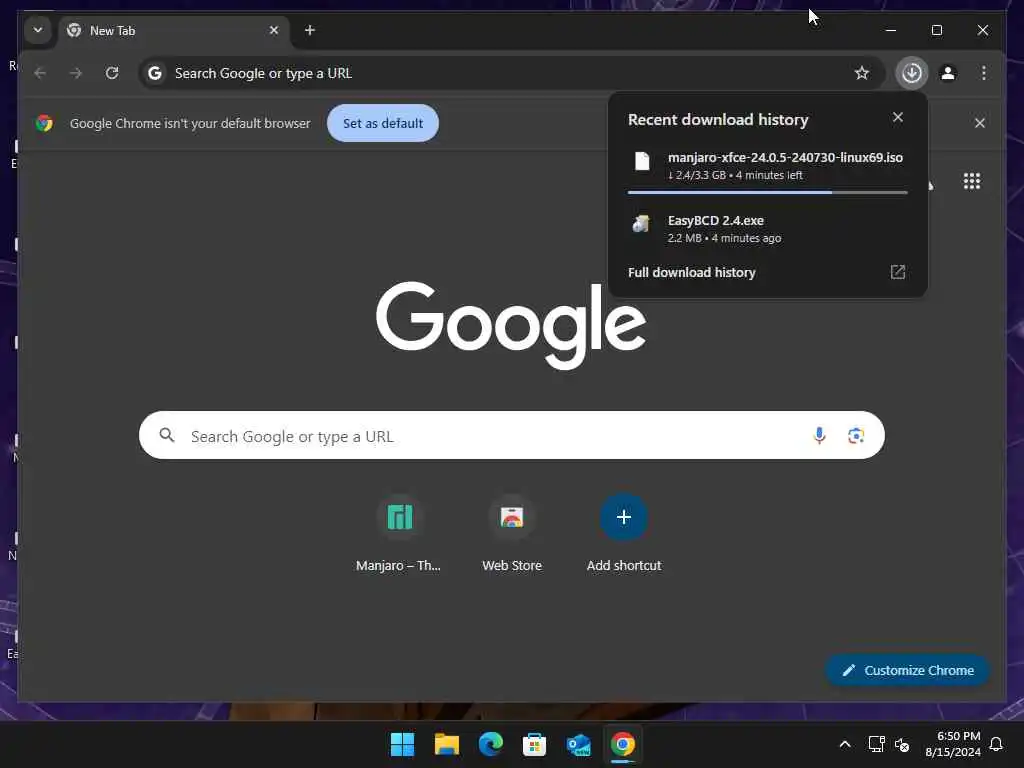Screen dimensions: 1024x768
Task: Open File Explorer from taskbar
Action: pos(447,744)
